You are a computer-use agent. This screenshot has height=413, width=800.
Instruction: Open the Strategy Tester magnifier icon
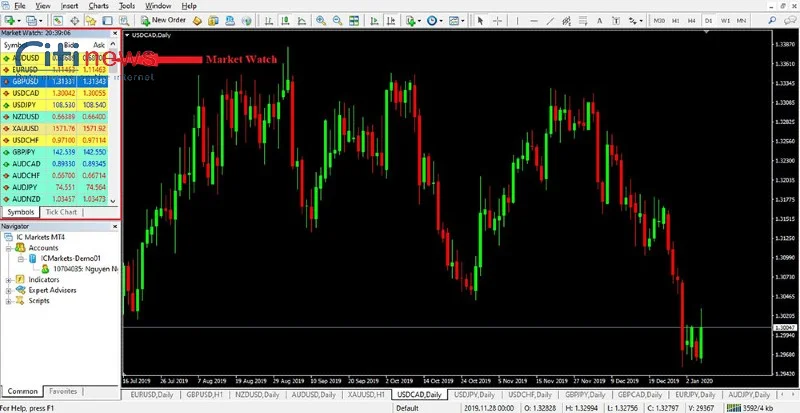(x=123, y=20)
